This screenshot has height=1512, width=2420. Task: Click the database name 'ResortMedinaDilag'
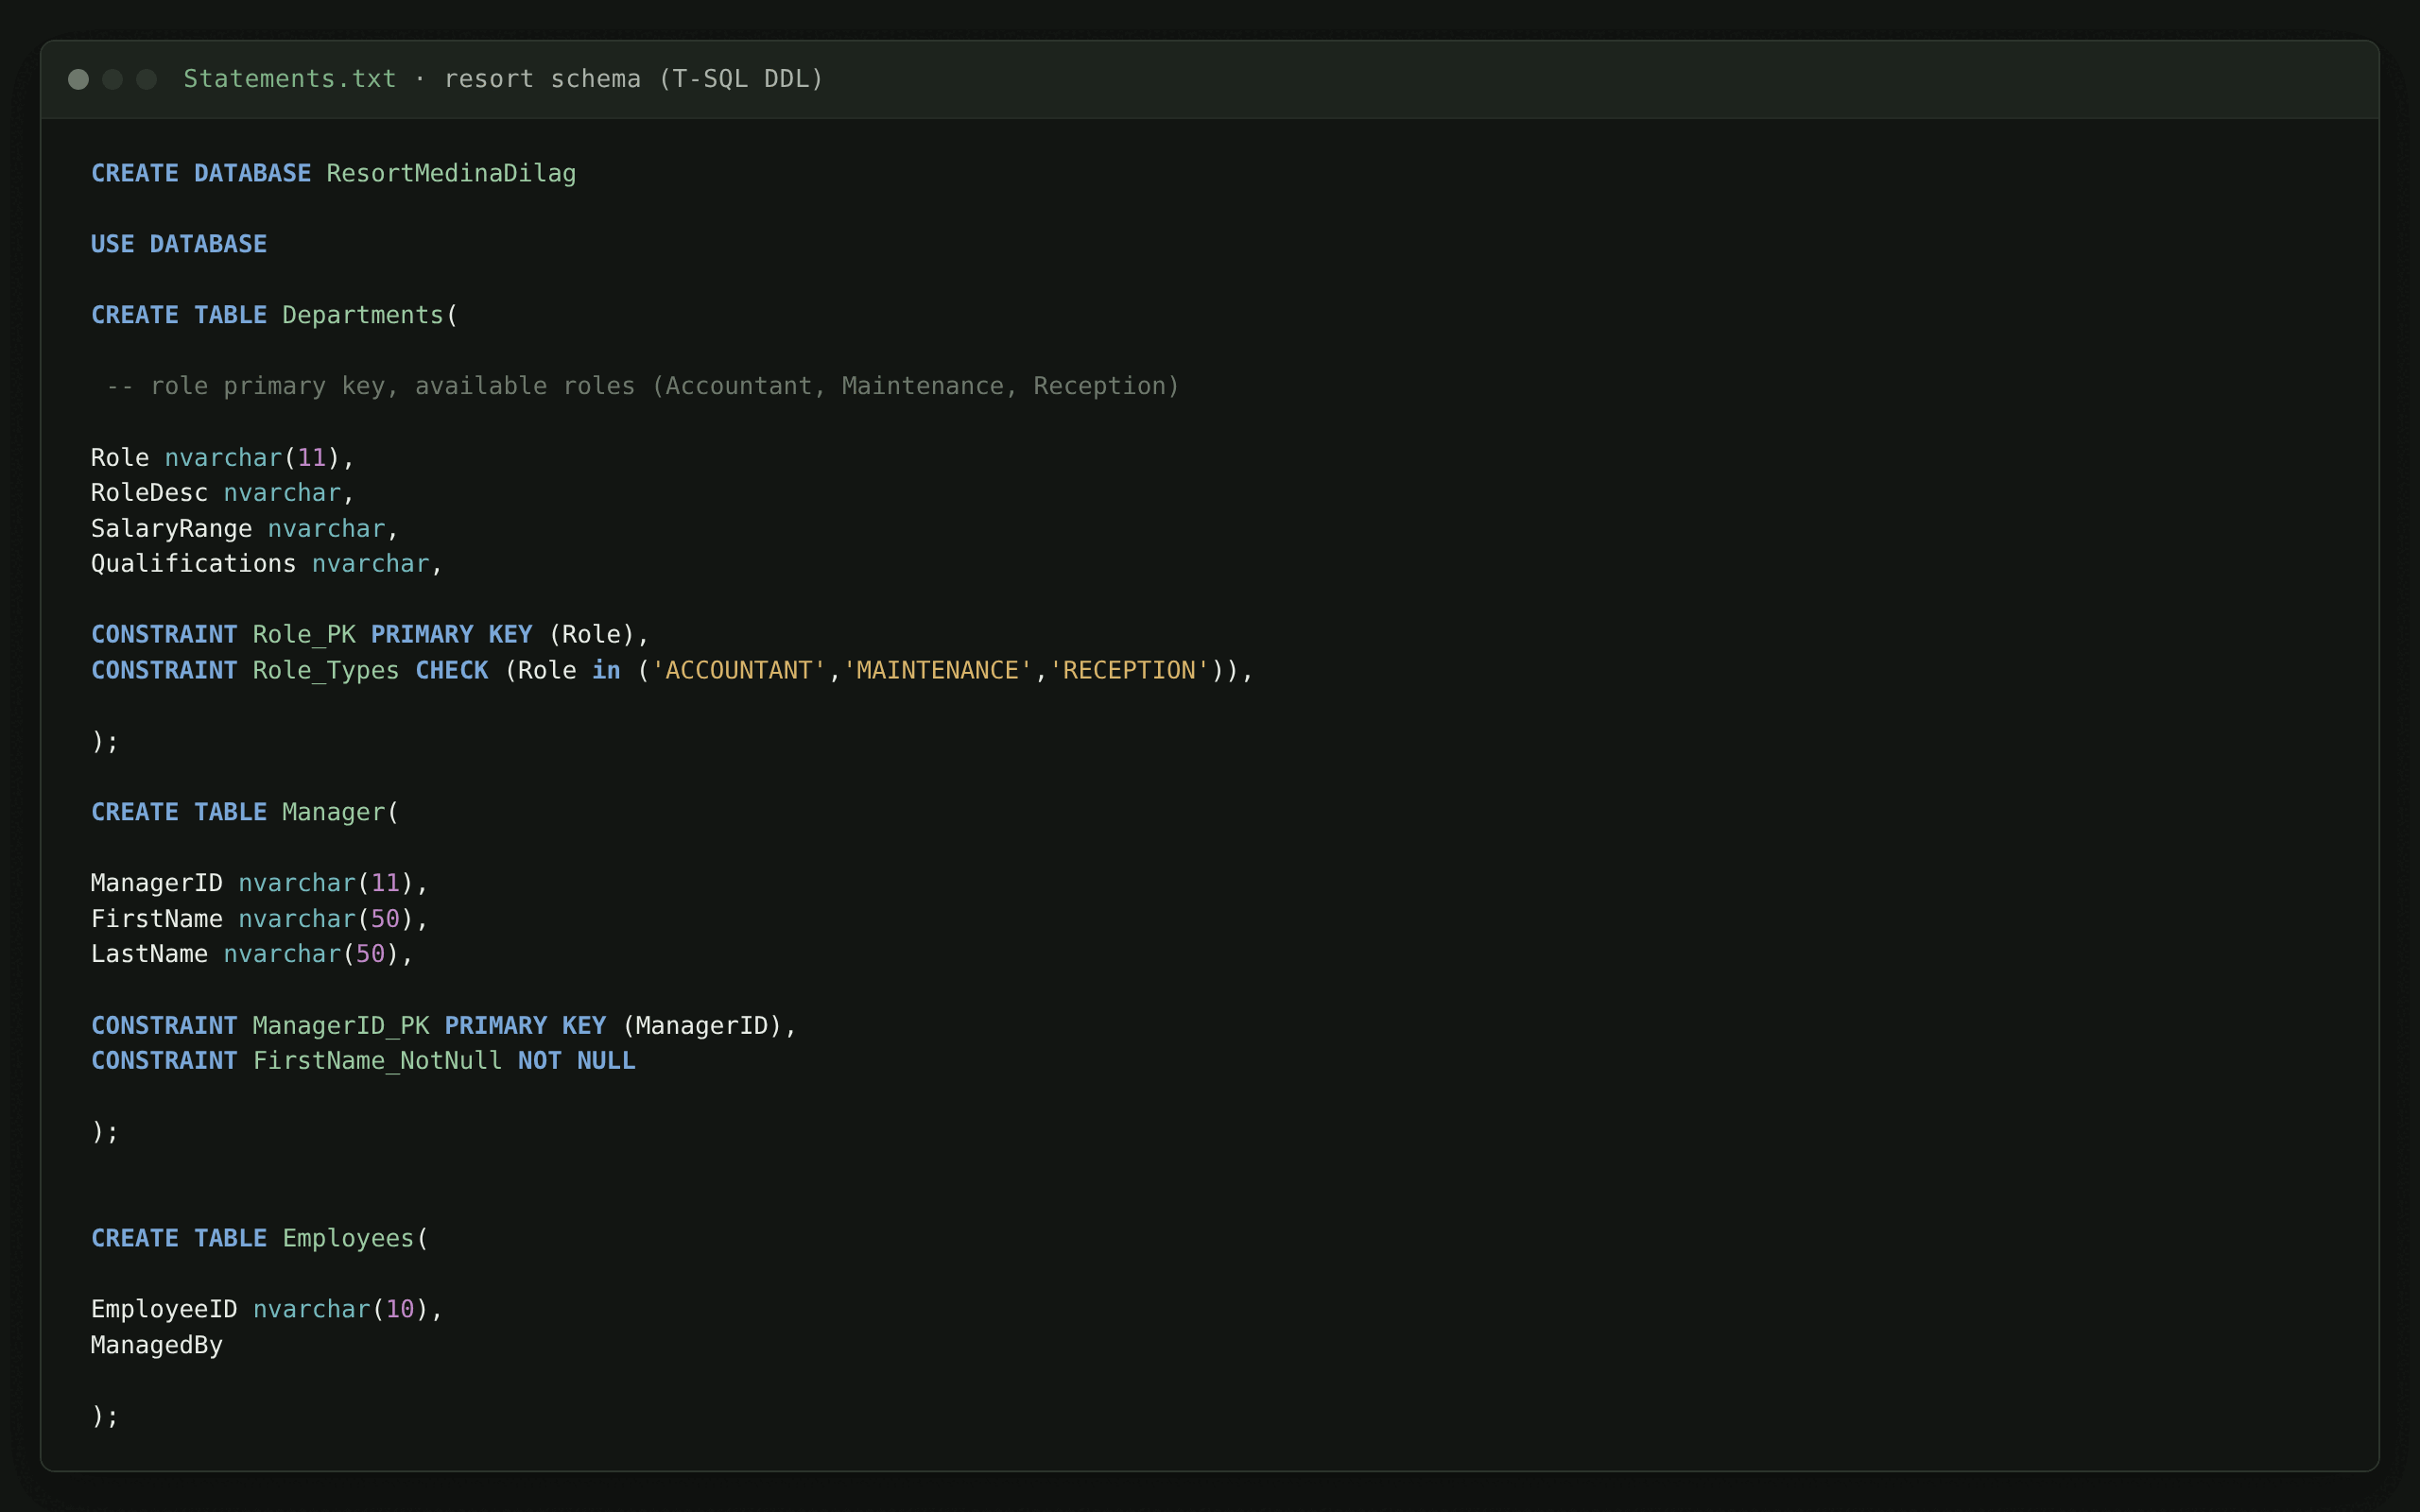451,173
